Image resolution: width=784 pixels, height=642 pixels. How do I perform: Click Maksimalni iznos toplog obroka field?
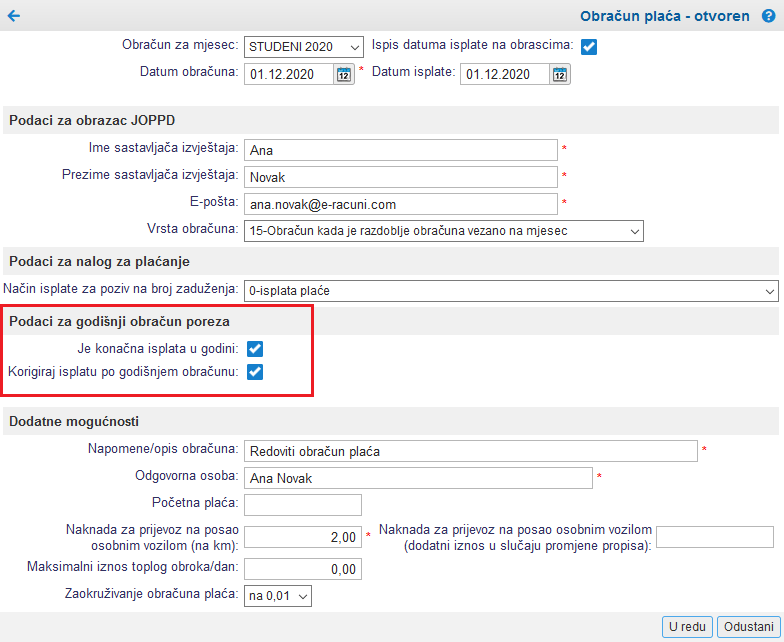[302, 569]
